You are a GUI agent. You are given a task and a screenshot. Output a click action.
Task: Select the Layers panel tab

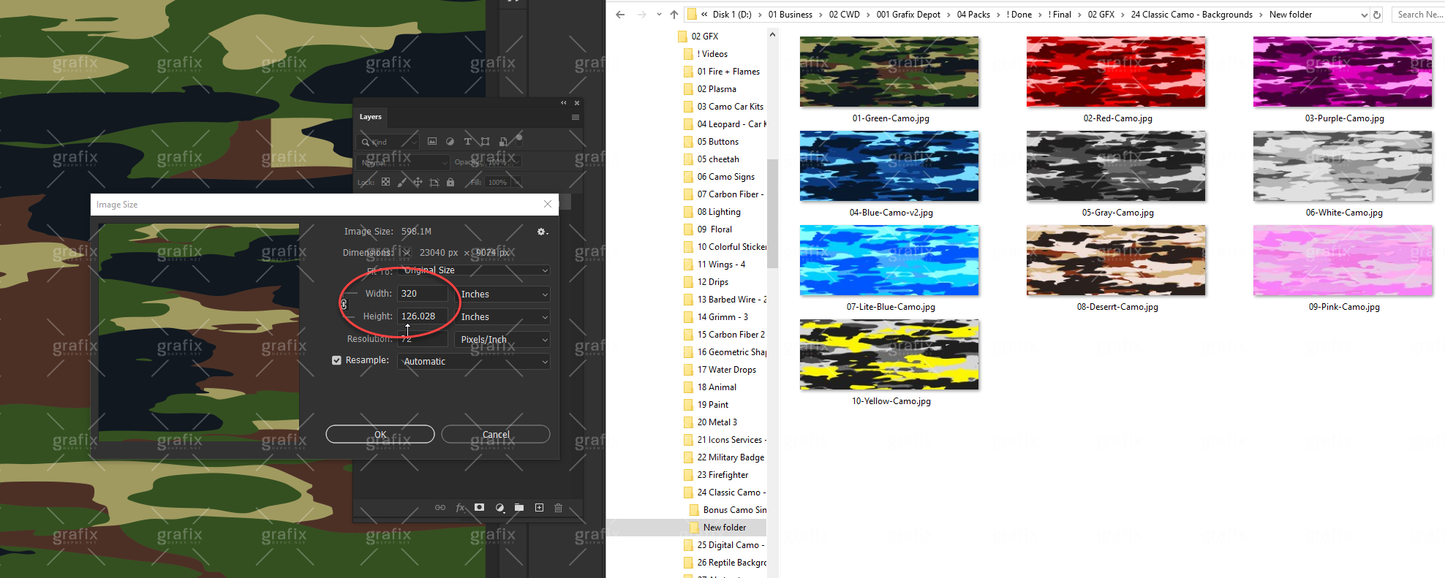(x=371, y=117)
